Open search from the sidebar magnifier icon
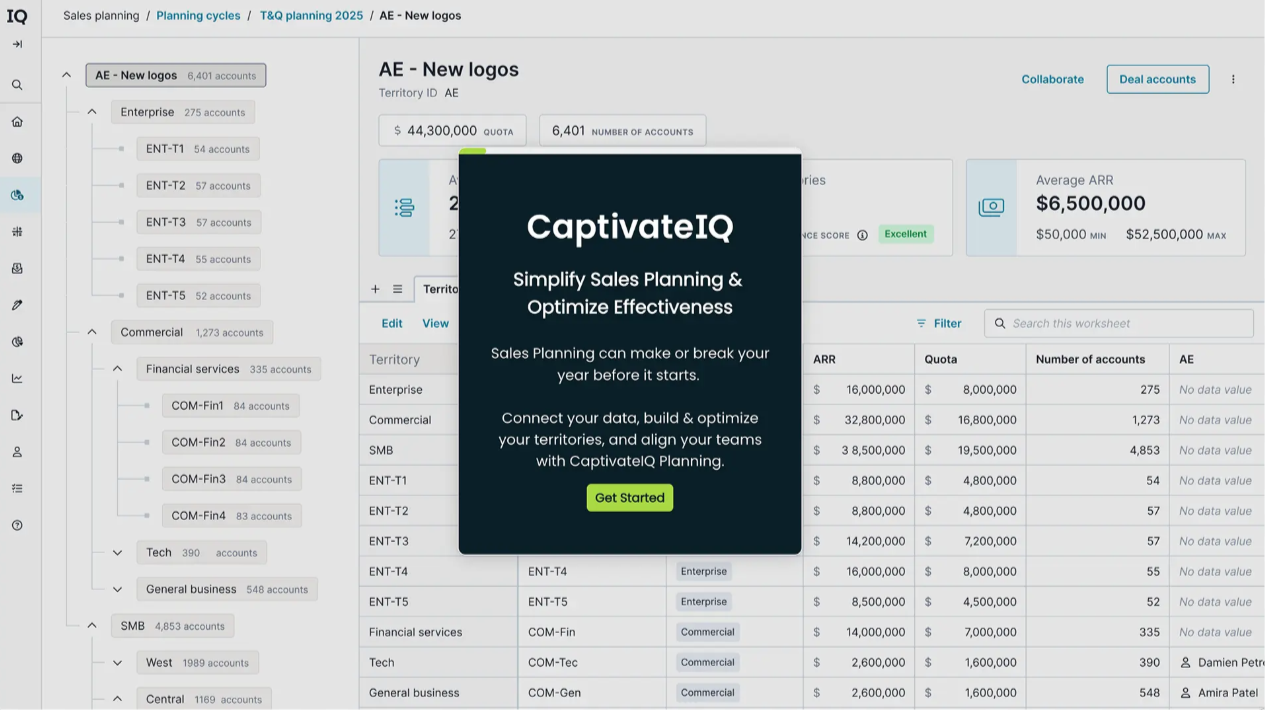 point(17,85)
